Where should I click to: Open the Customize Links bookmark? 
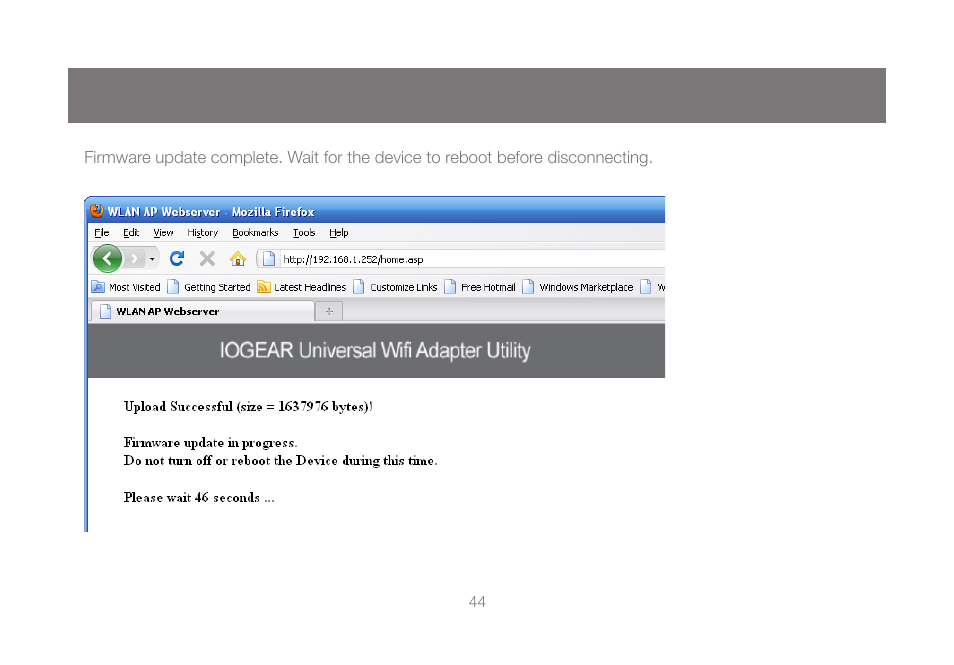(395, 287)
